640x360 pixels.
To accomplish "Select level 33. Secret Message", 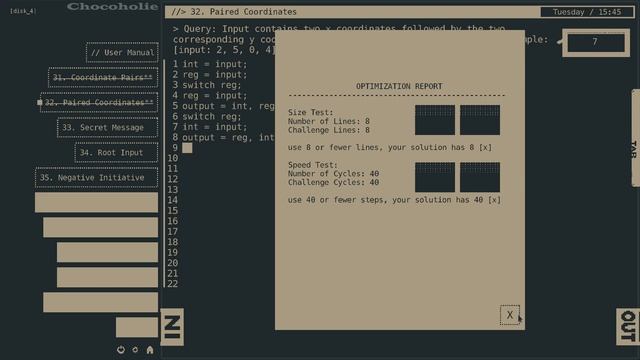I will (x=107, y=128).
